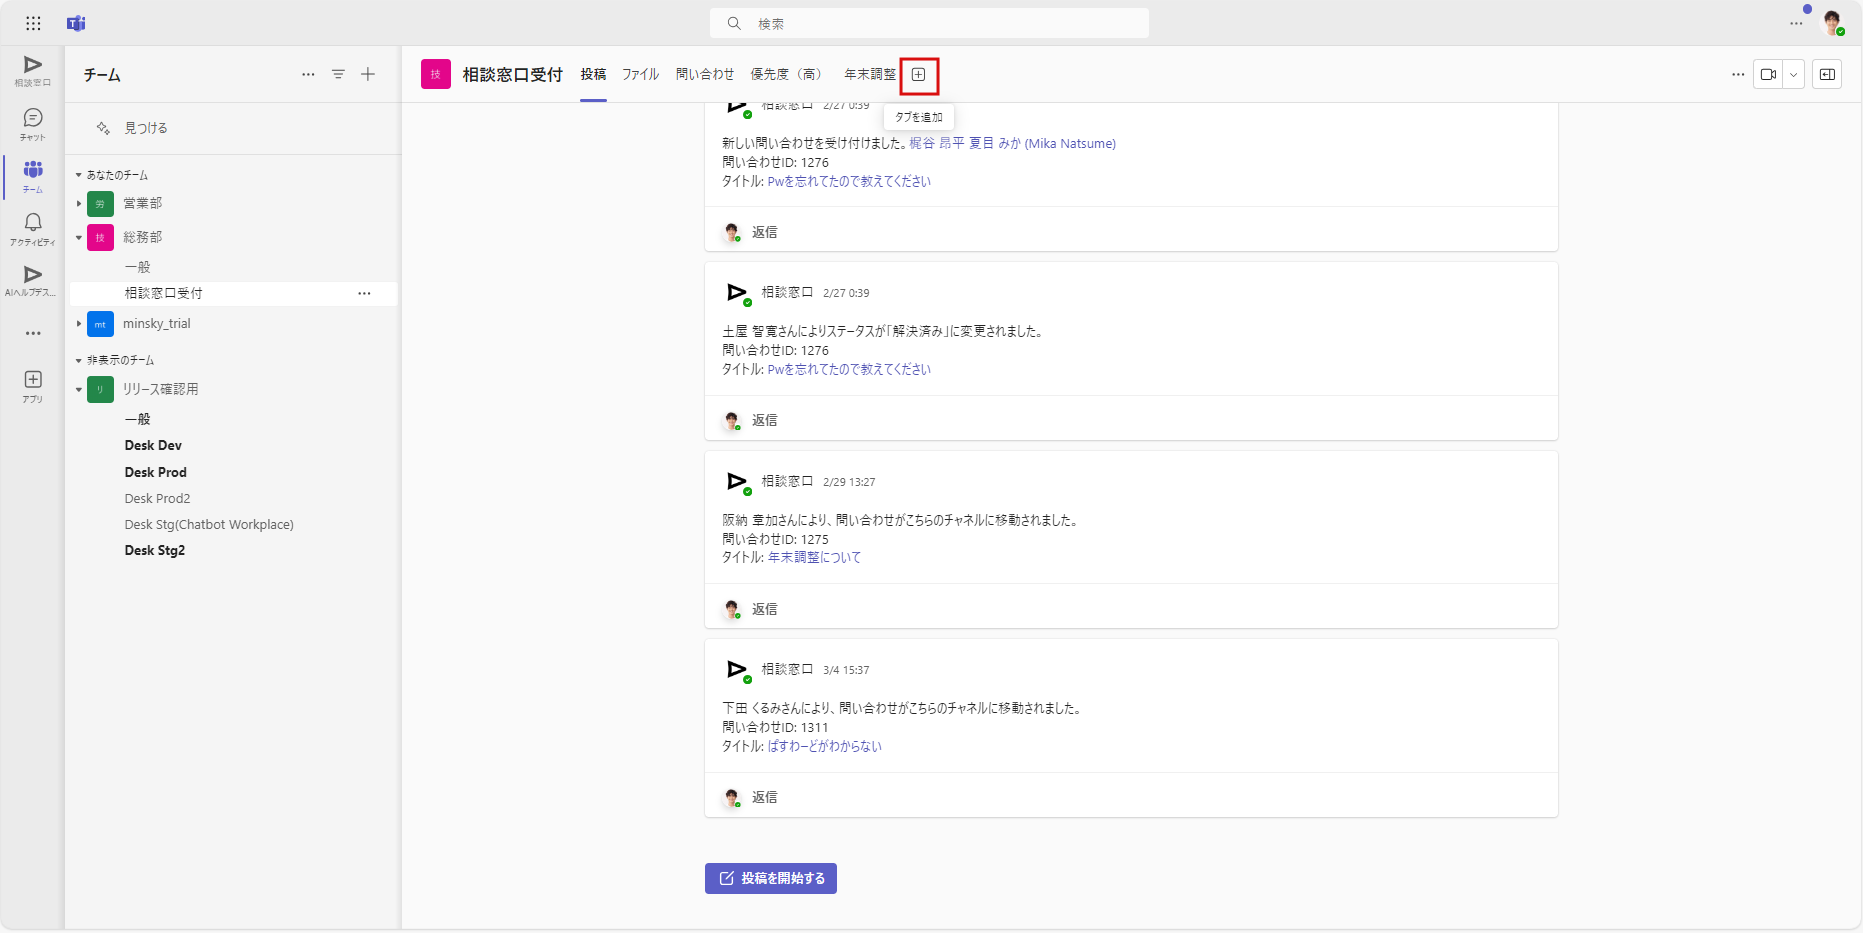
Task: Click mention 夏目 みか (Mika Natsume)
Action: point(1042,143)
